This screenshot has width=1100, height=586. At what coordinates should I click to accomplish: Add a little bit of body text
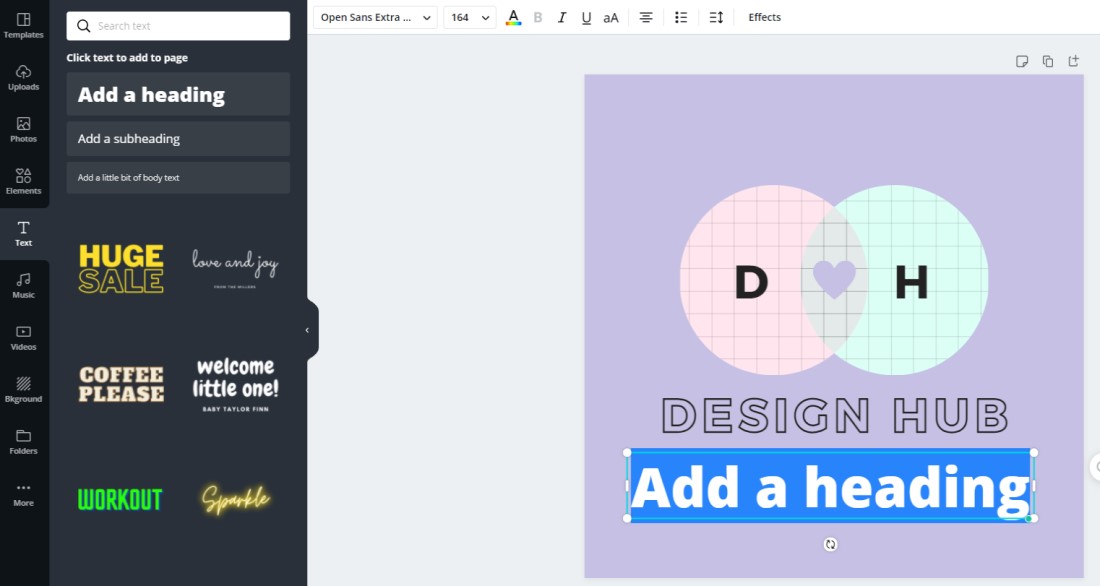[x=178, y=178]
